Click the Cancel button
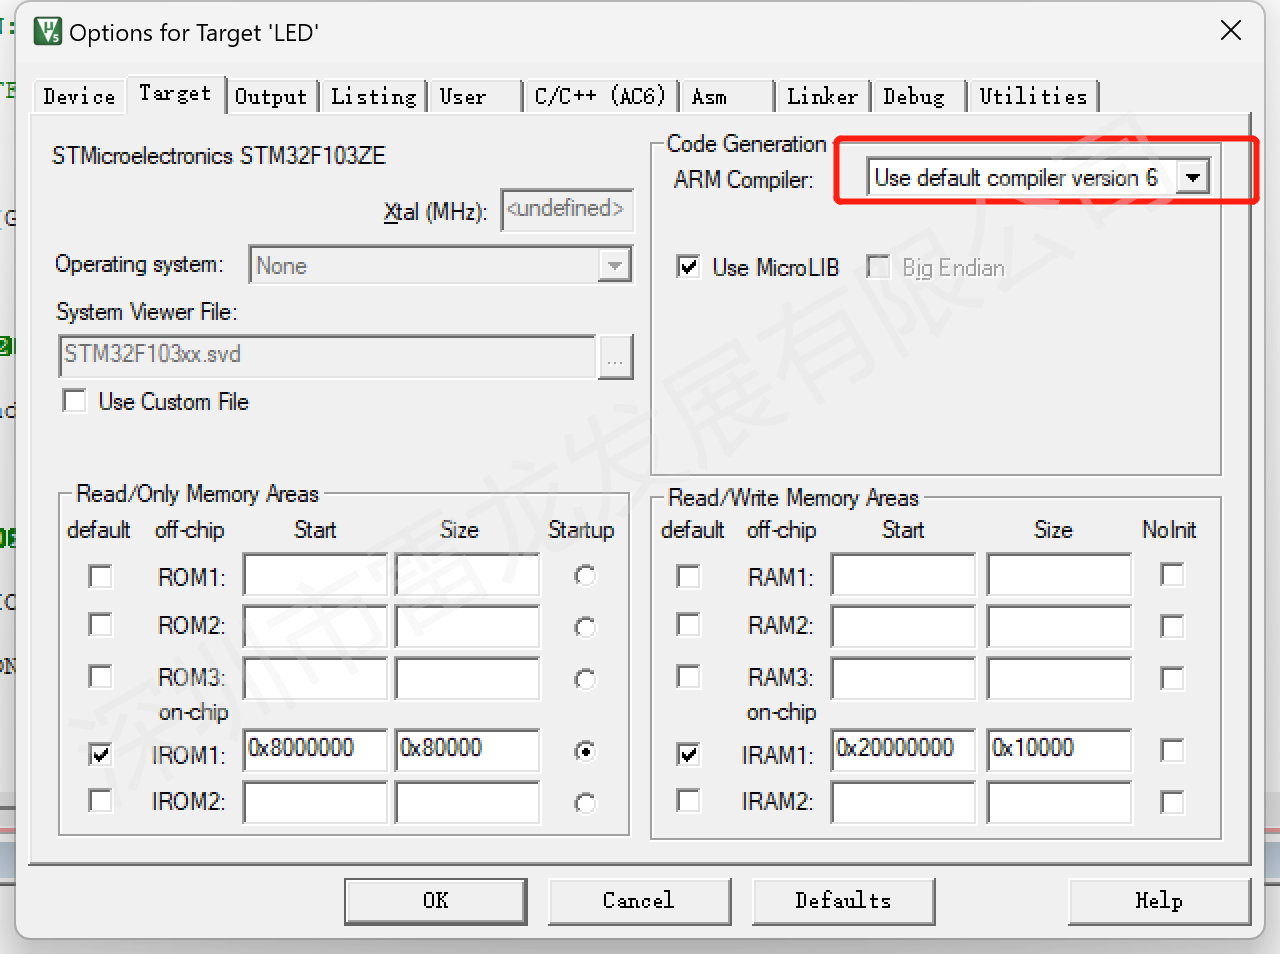1280x954 pixels. 639,901
